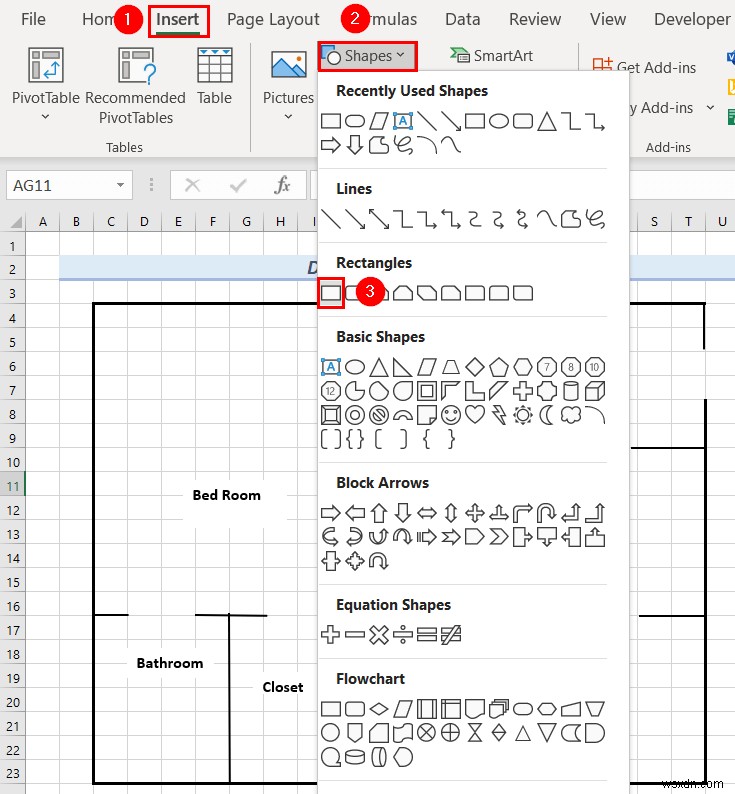Screen dimensions: 735x794
Task: Select the Right Arrow block arrow
Action: [x=331, y=513]
